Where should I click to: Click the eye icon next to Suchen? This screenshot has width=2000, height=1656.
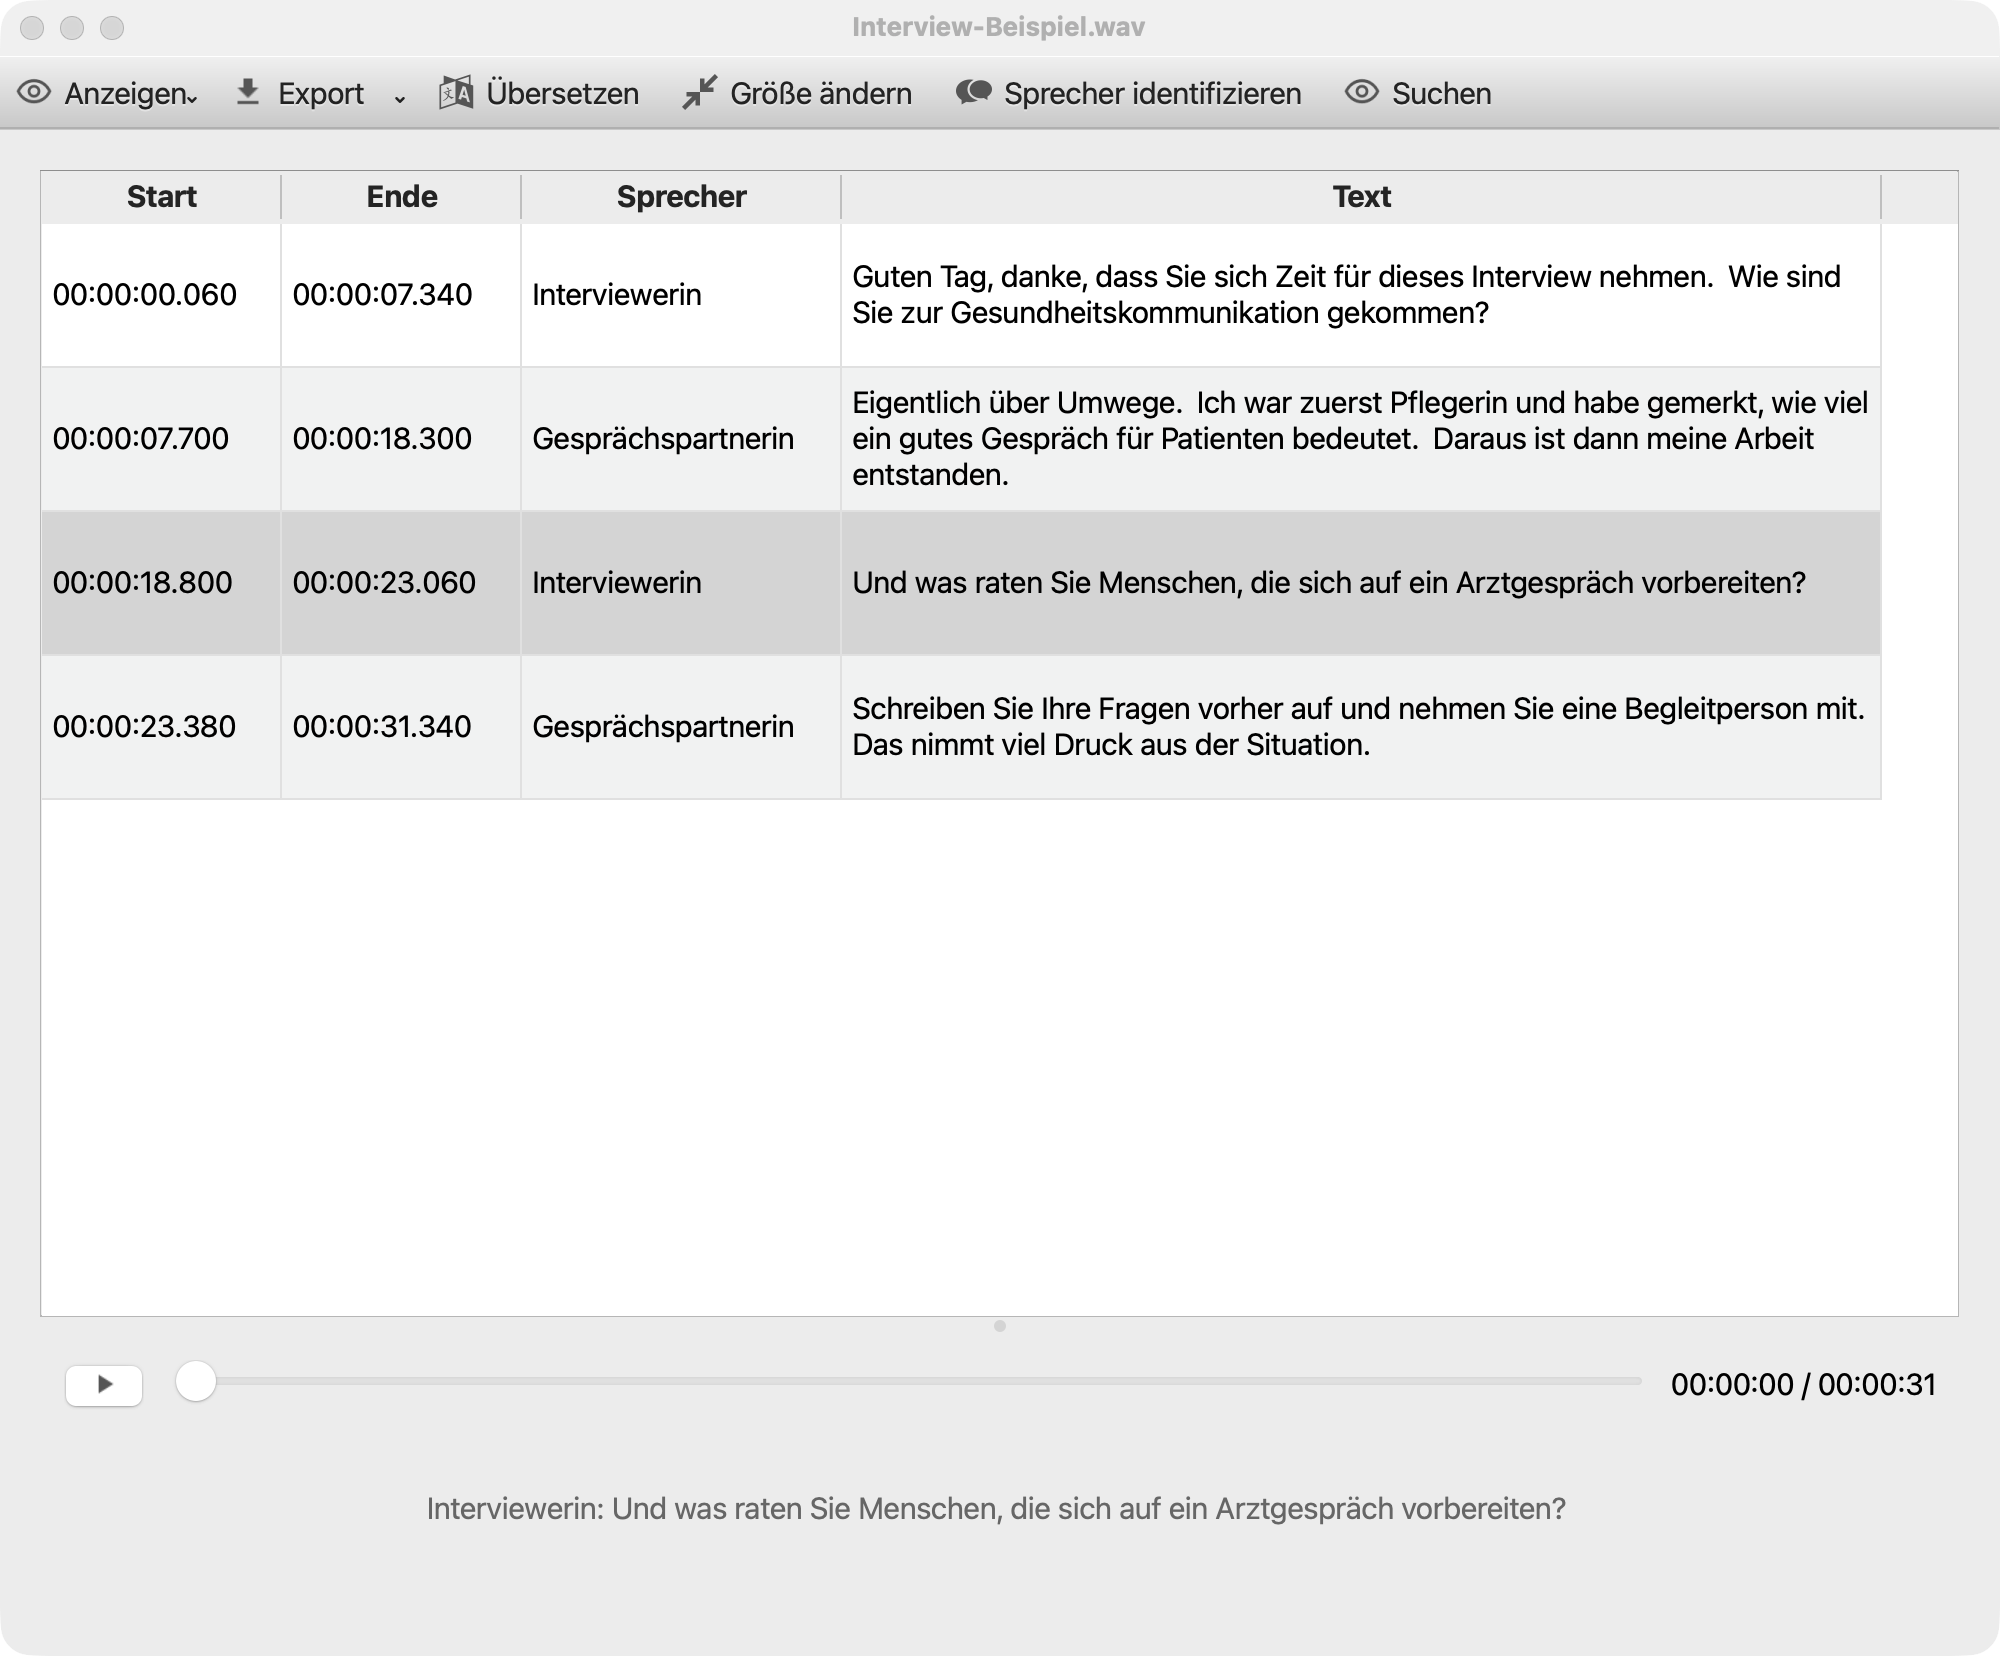pos(1361,93)
